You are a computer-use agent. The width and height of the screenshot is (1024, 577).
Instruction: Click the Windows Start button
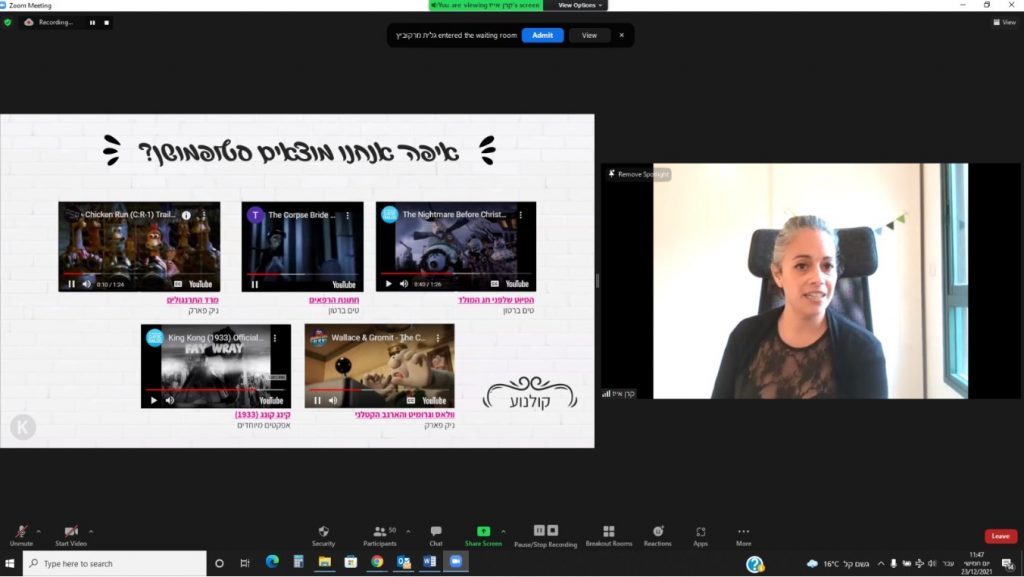[10, 563]
